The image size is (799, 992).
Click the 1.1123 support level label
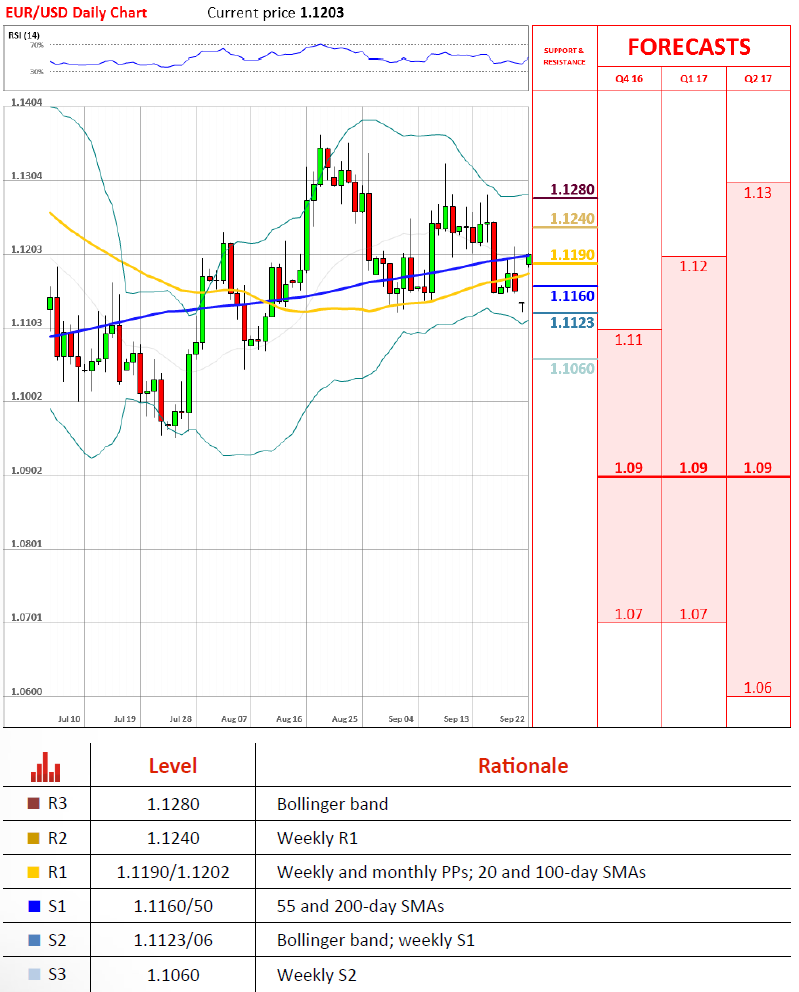[573, 322]
